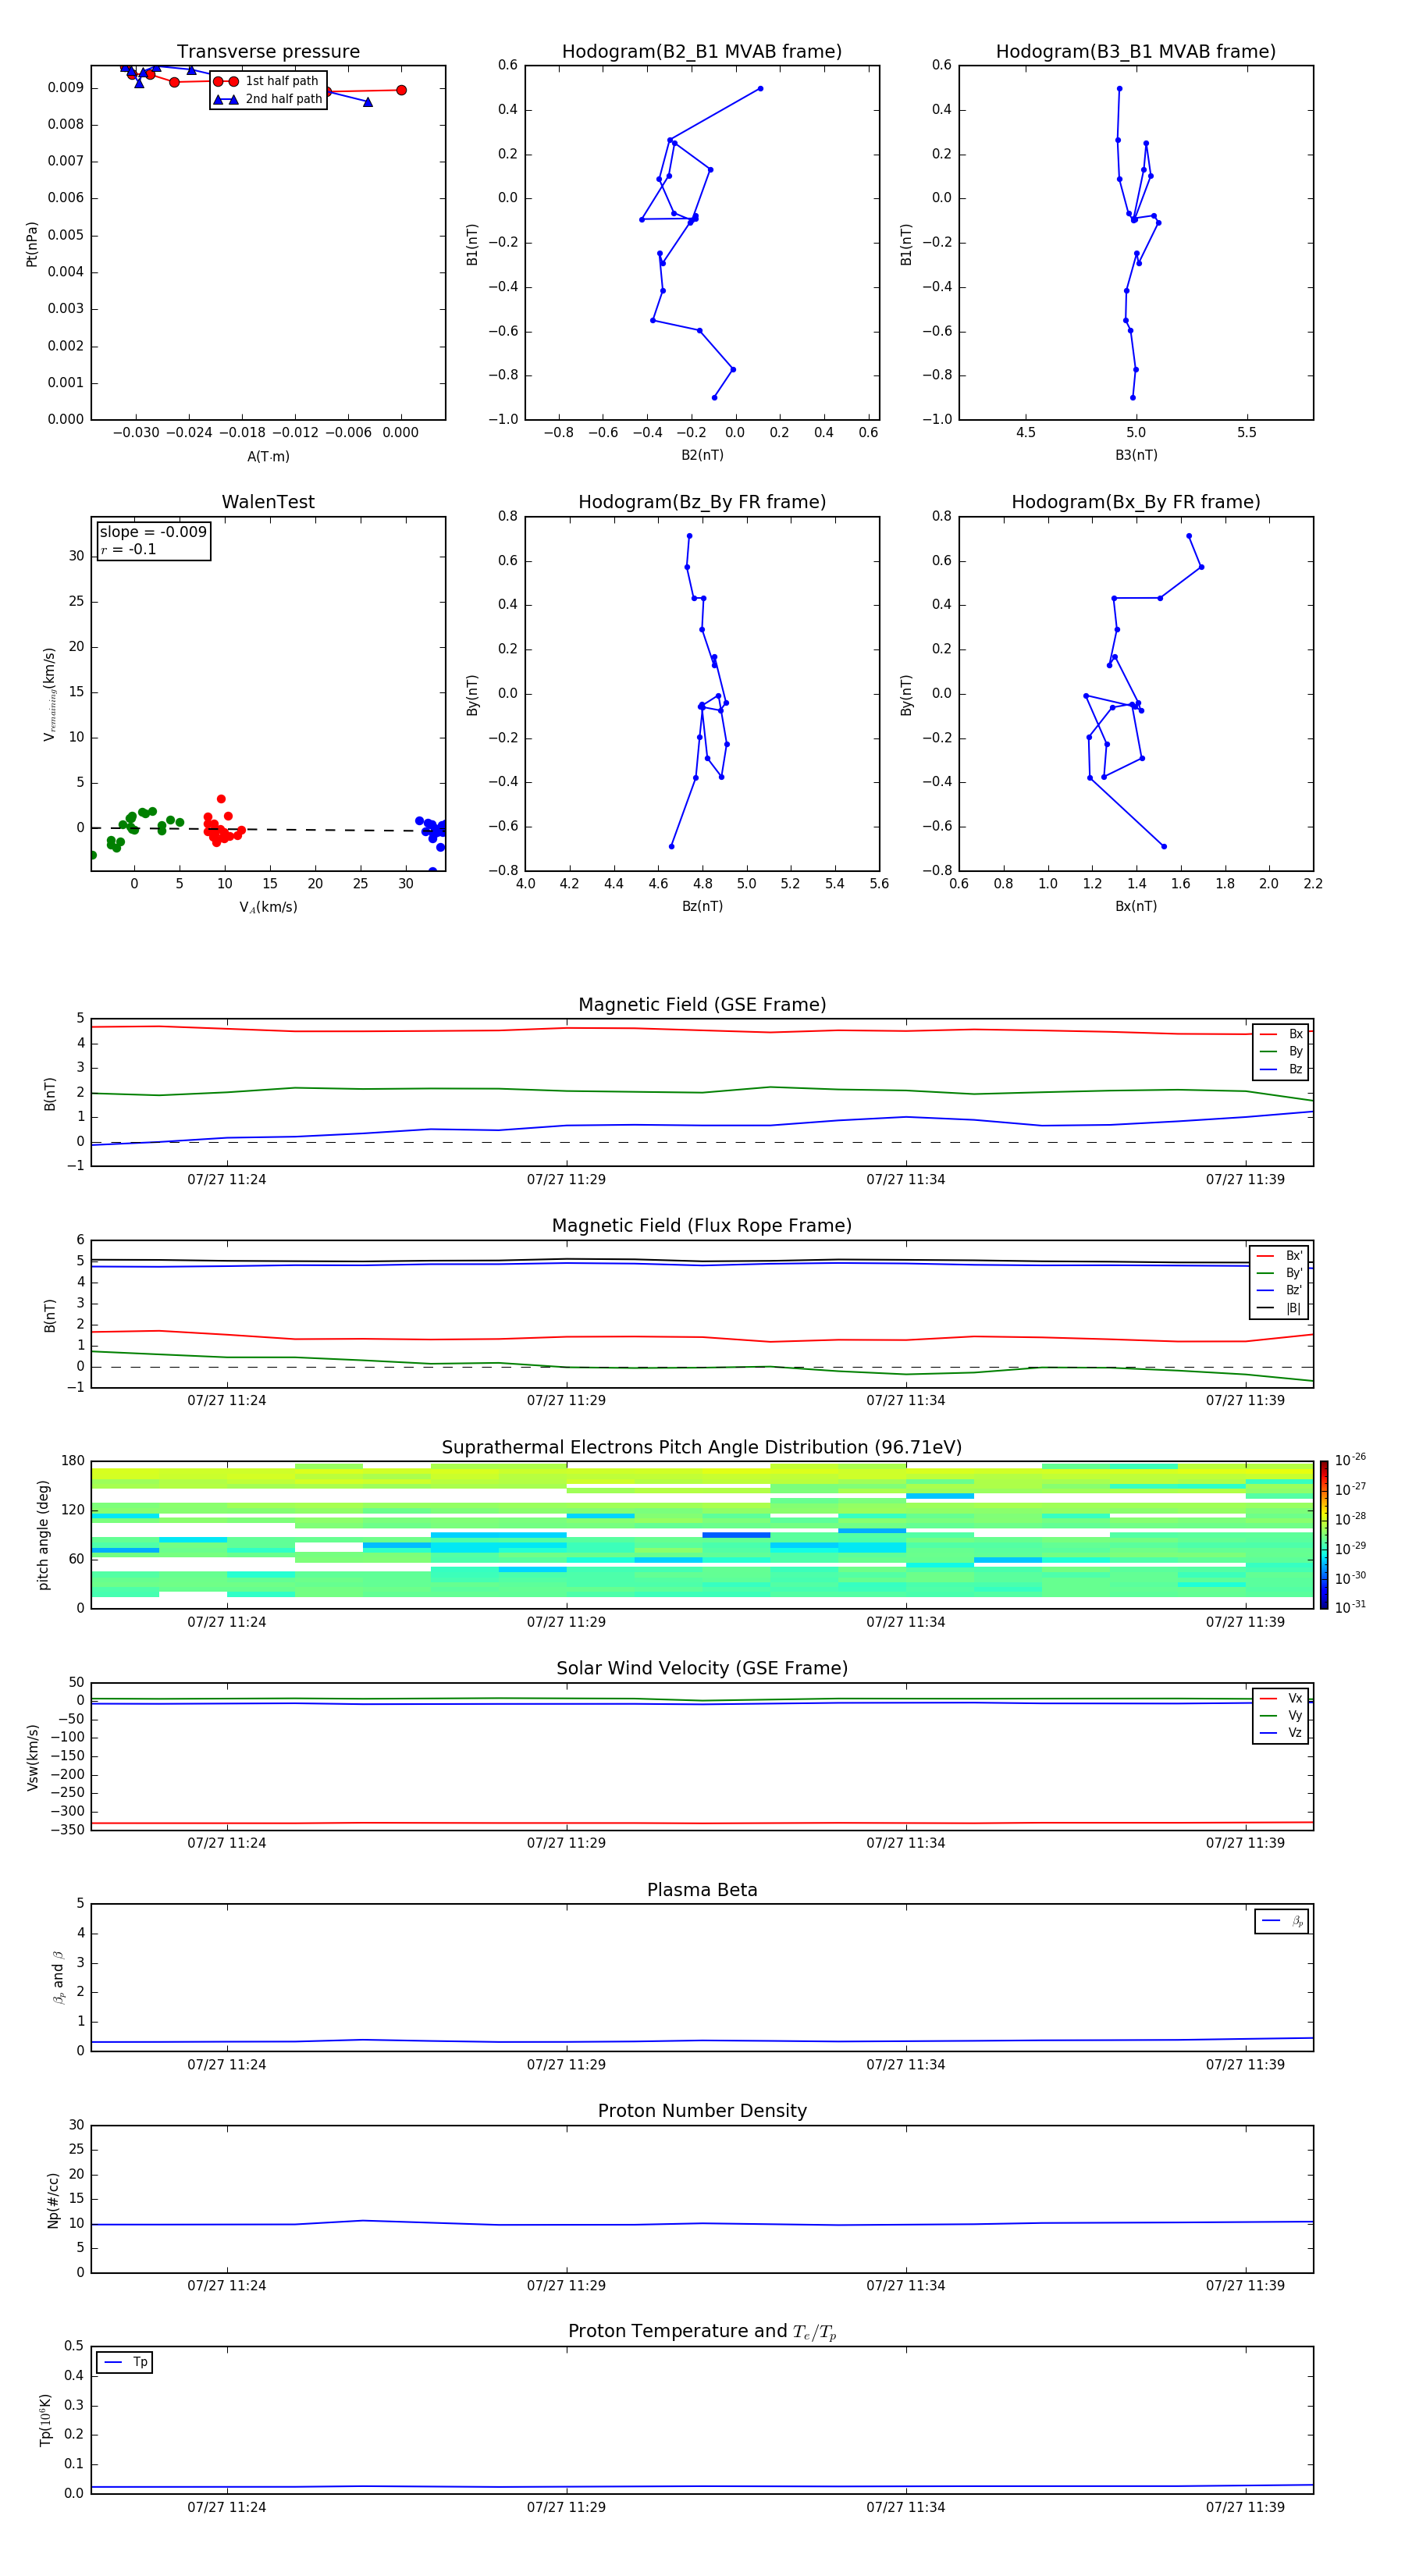Click the 'Np(#/cc)' axis label
1405x2576 pixels.
[x=54, y=2200]
